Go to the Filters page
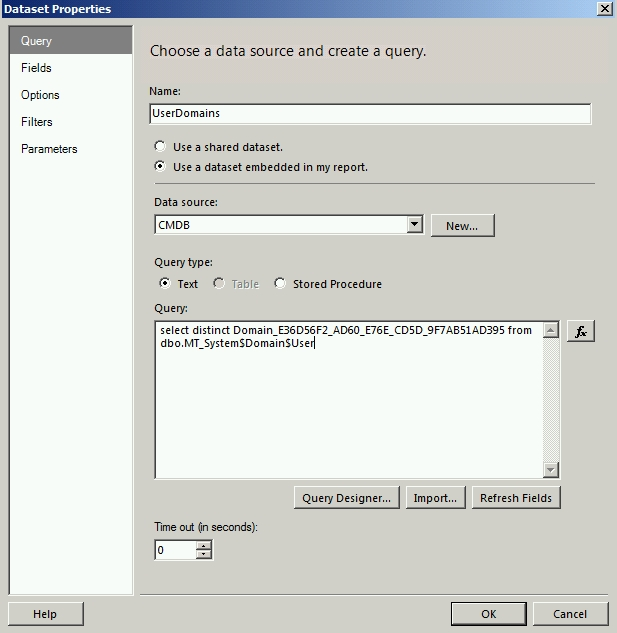Viewport: 617px width, 633px height. (x=37, y=122)
